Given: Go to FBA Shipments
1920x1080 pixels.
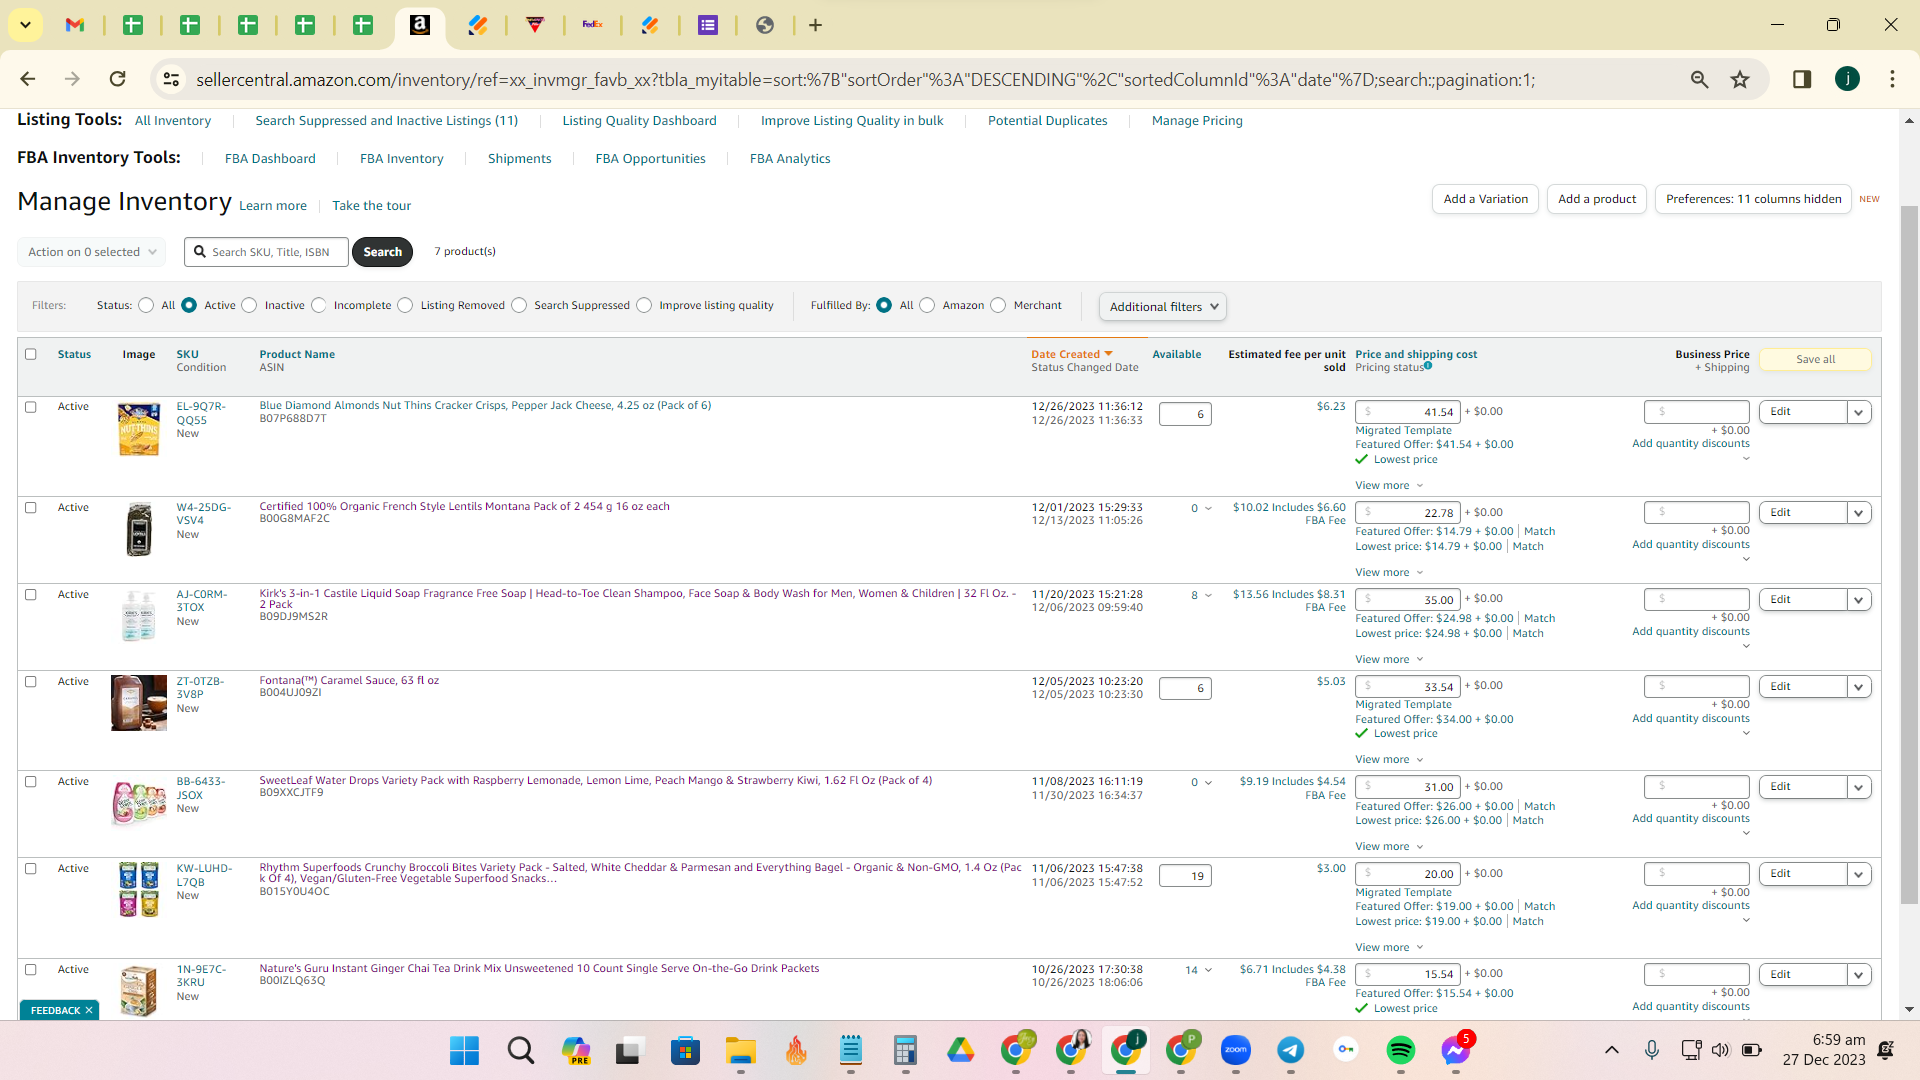Looking at the screenshot, I should pyautogui.click(x=519, y=159).
